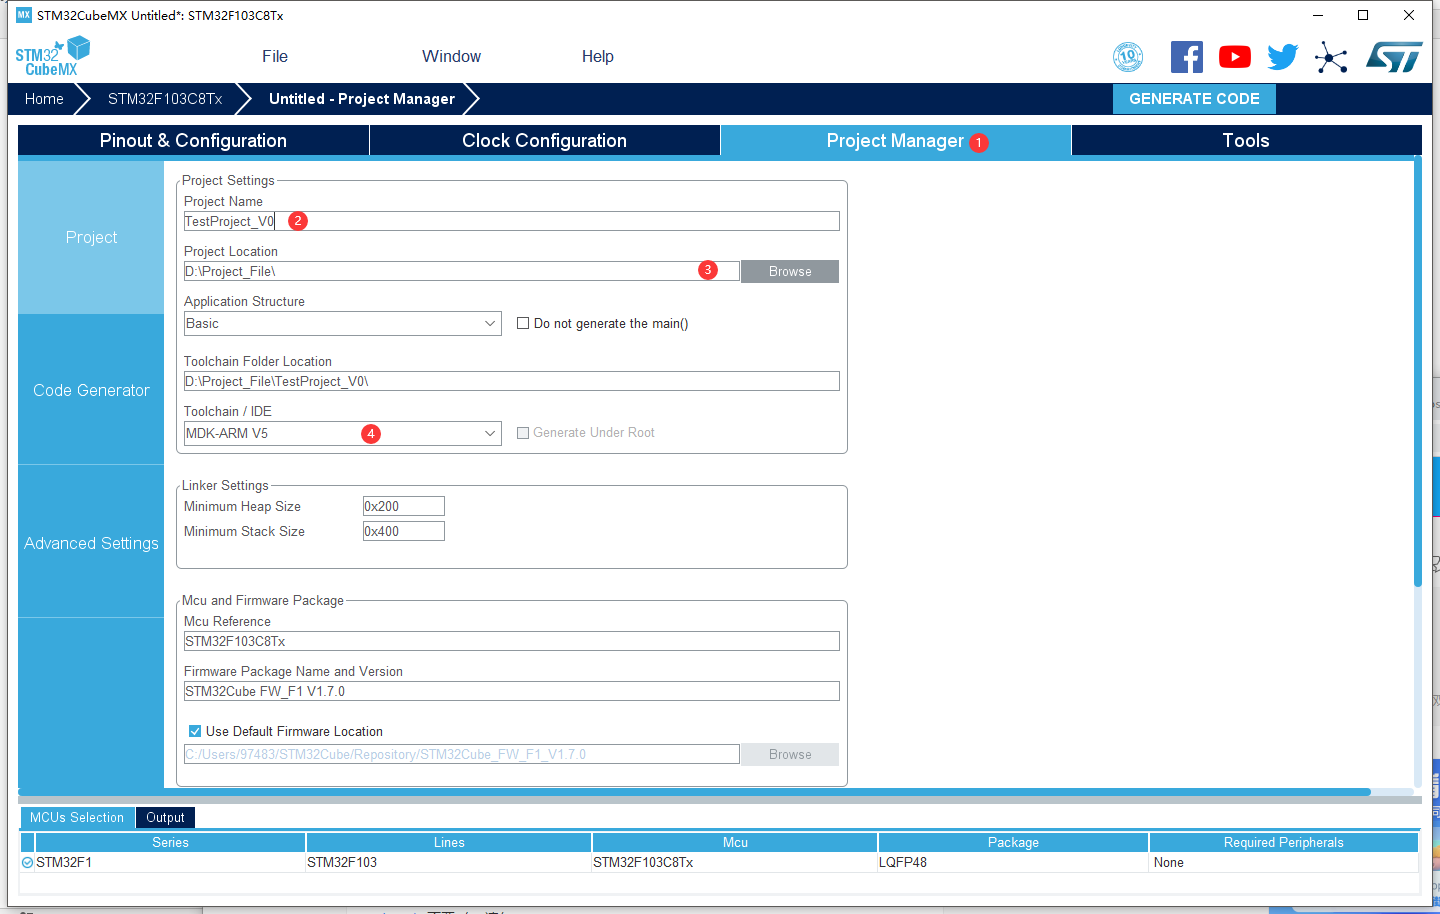Click the Mcu Reference field
1440x914 pixels.
click(512, 642)
